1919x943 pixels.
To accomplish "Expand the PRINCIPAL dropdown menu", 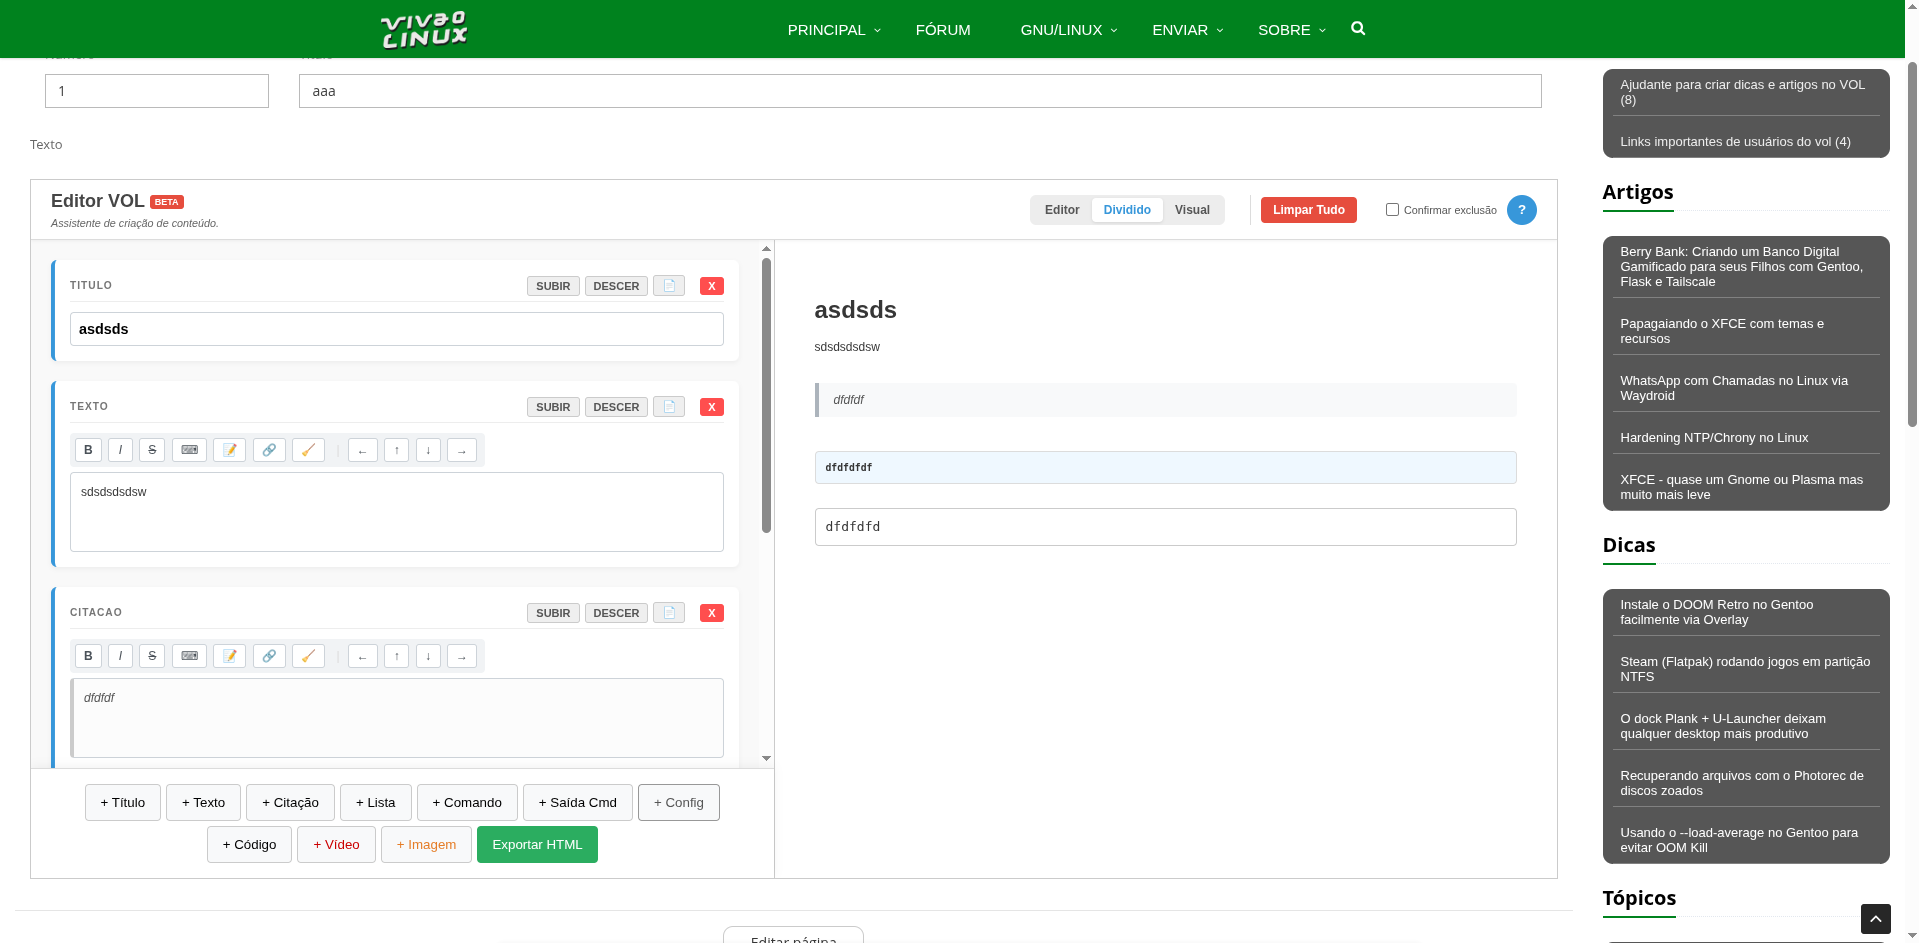I will click(x=833, y=30).
